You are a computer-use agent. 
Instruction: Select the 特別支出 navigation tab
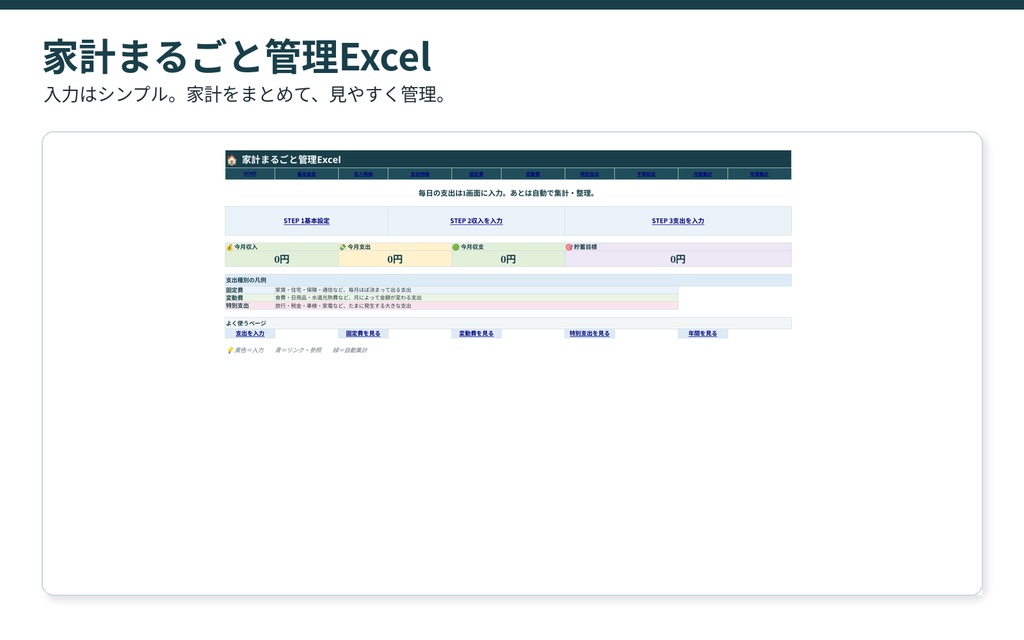click(590, 174)
